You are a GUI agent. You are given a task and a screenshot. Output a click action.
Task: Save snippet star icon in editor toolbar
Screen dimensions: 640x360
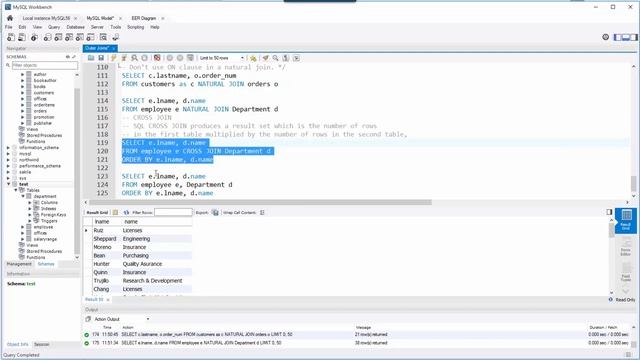click(x=253, y=58)
